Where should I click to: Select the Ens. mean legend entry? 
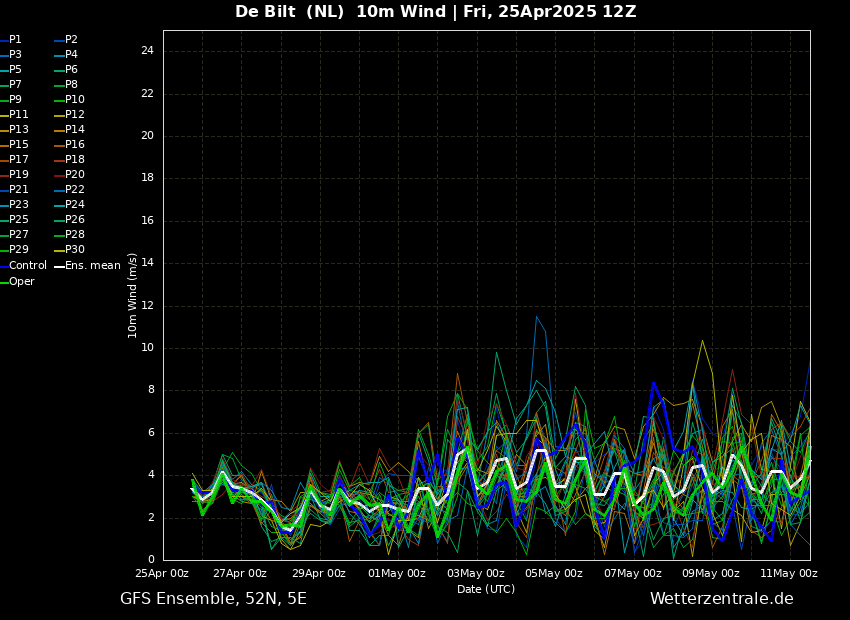[92, 266]
